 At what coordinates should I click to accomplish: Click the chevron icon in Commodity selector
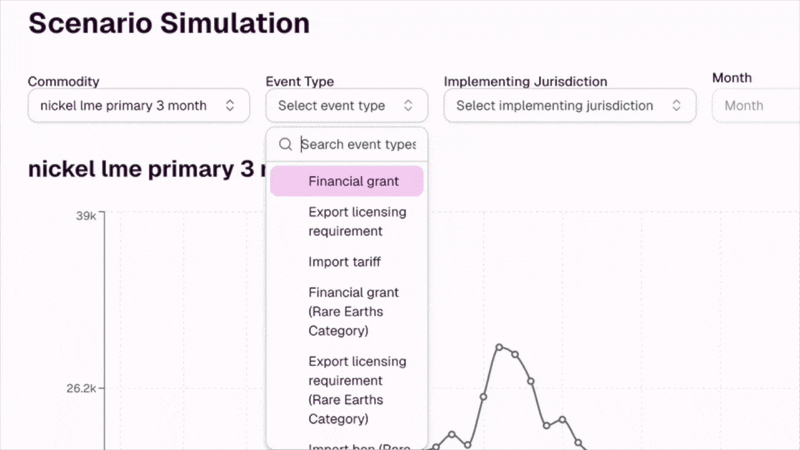point(230,105)
